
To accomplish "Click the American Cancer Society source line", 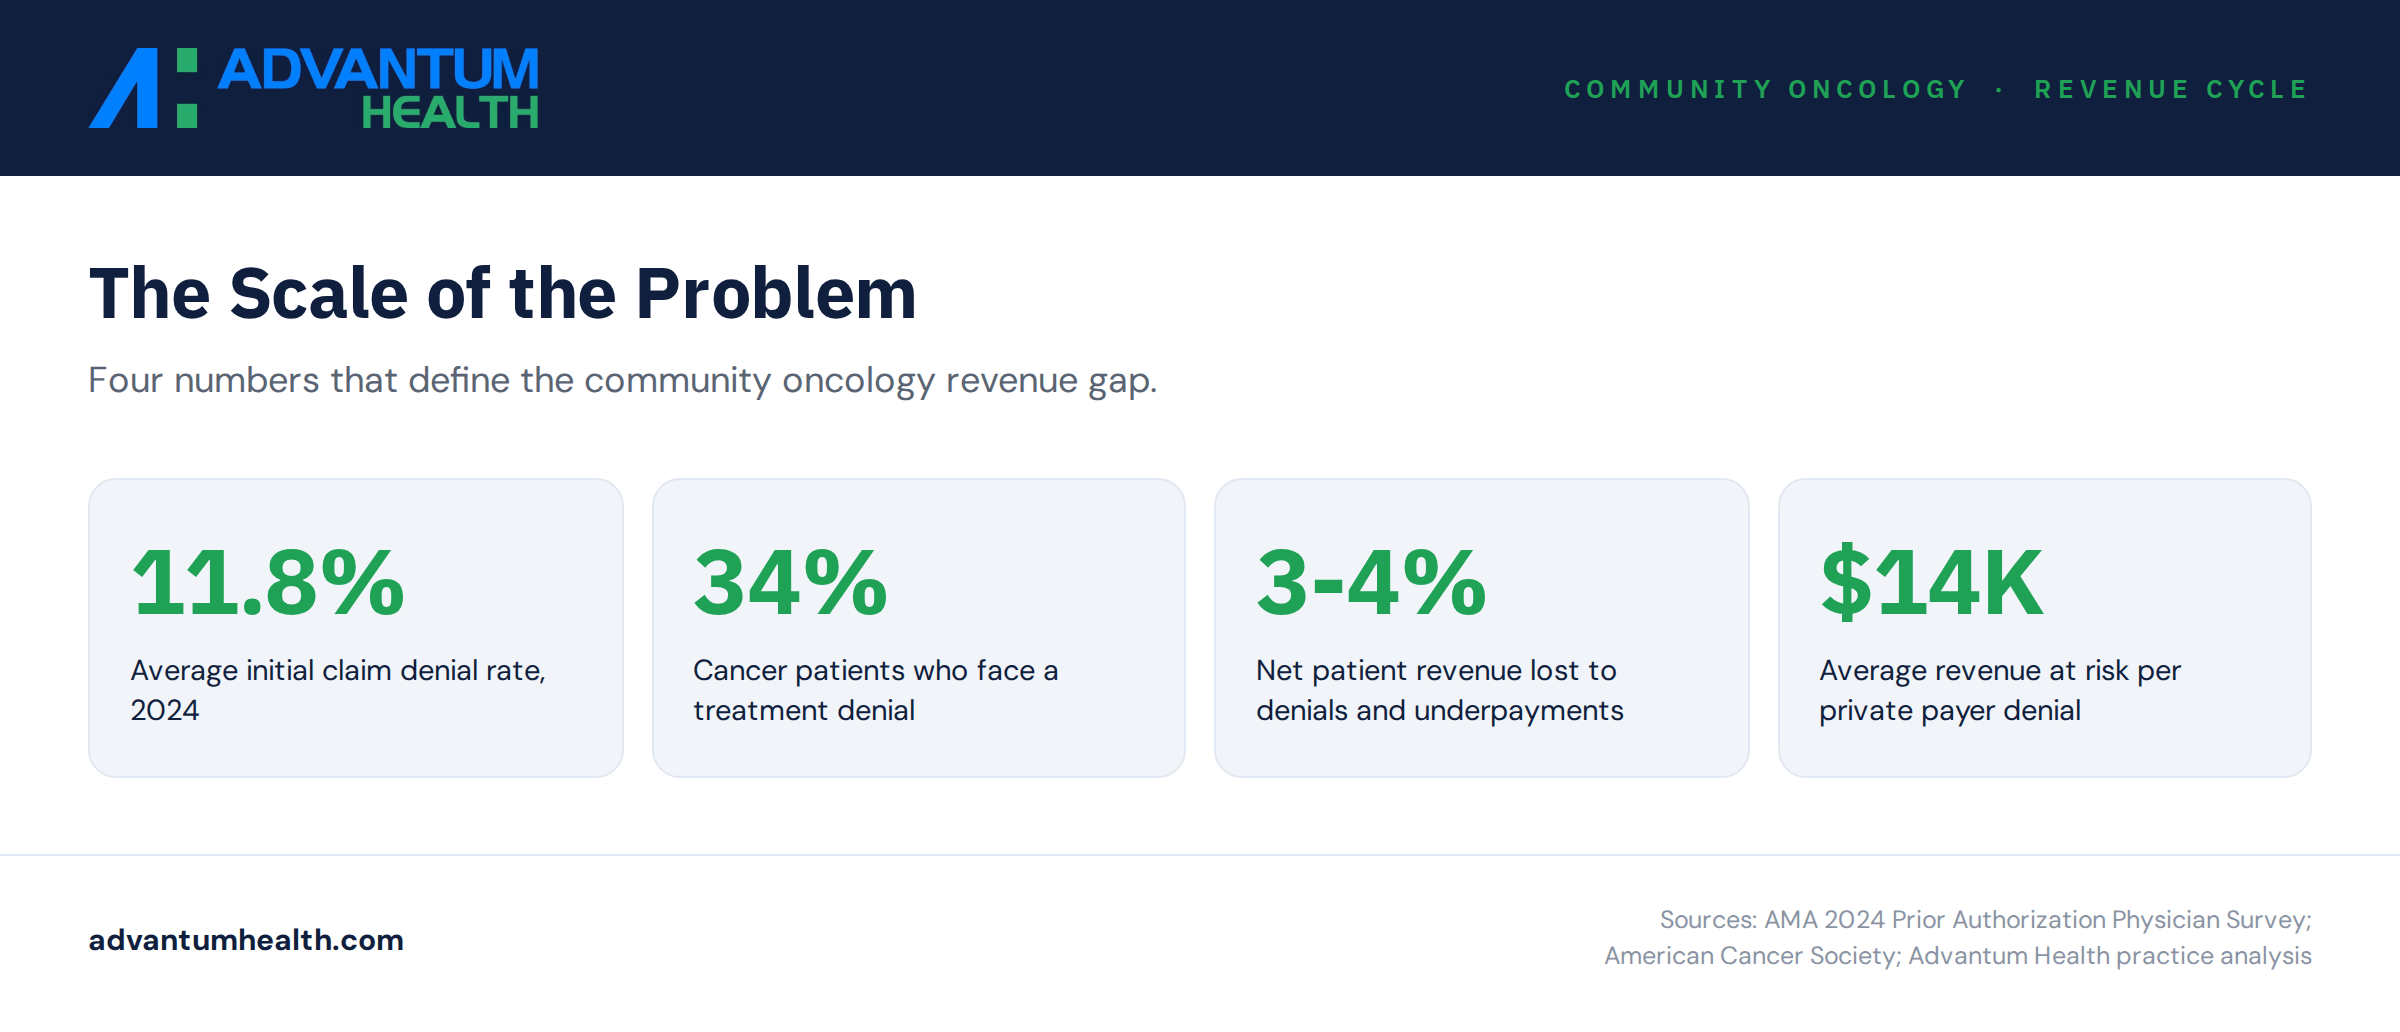I will pos(1753,955).
